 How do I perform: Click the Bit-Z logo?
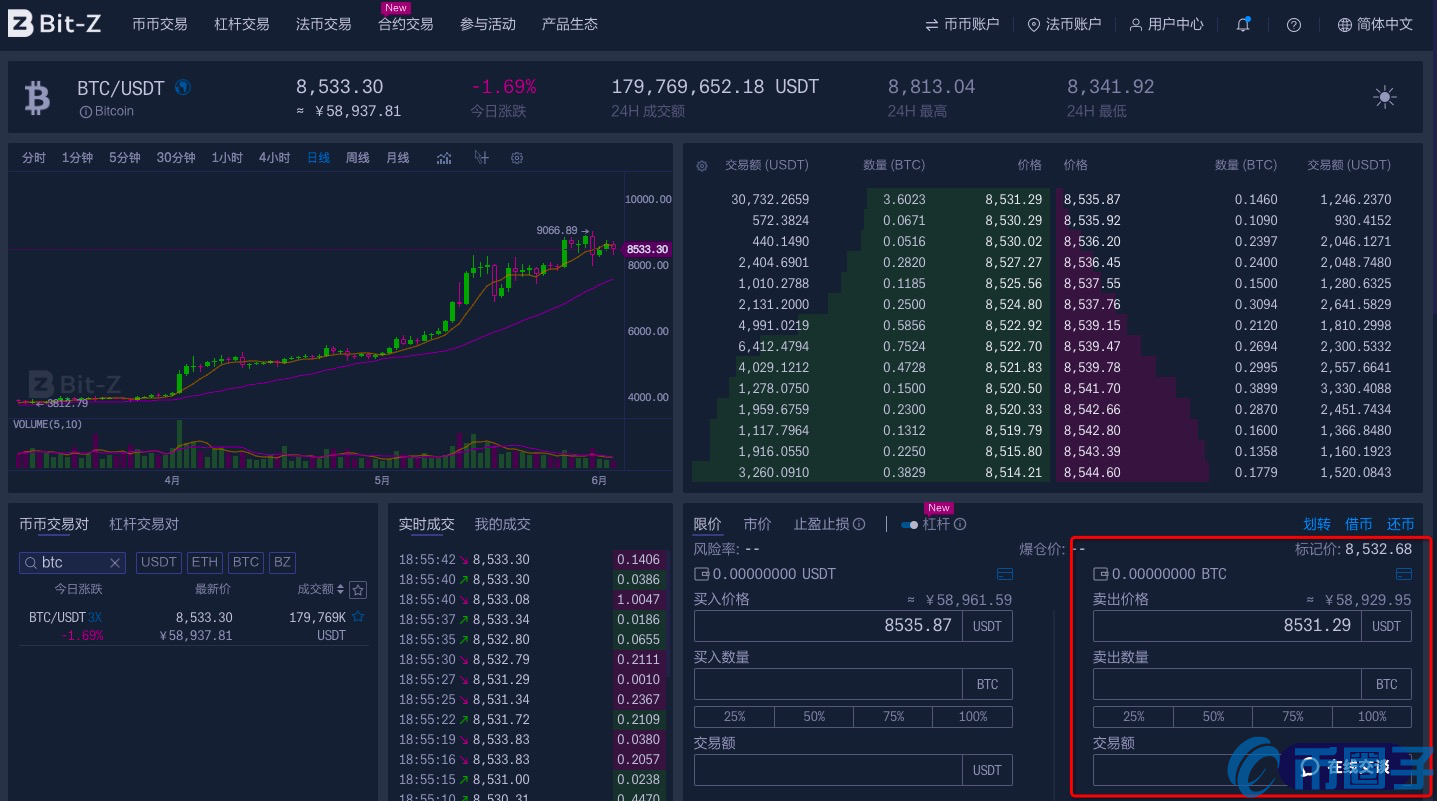(x=55, y=24)
